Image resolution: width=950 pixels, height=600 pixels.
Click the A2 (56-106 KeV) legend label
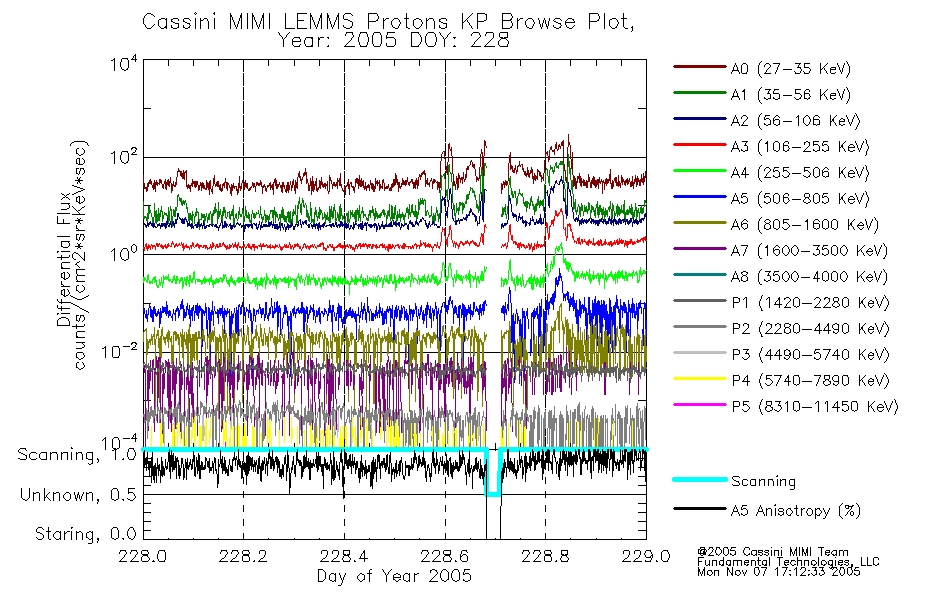[x=796, y=121]
